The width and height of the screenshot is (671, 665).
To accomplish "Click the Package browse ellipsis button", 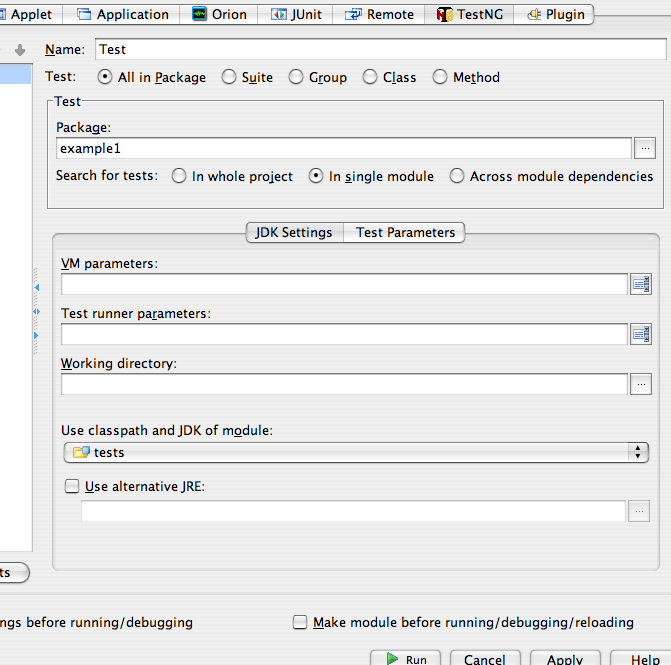I will tap(645, 148).
